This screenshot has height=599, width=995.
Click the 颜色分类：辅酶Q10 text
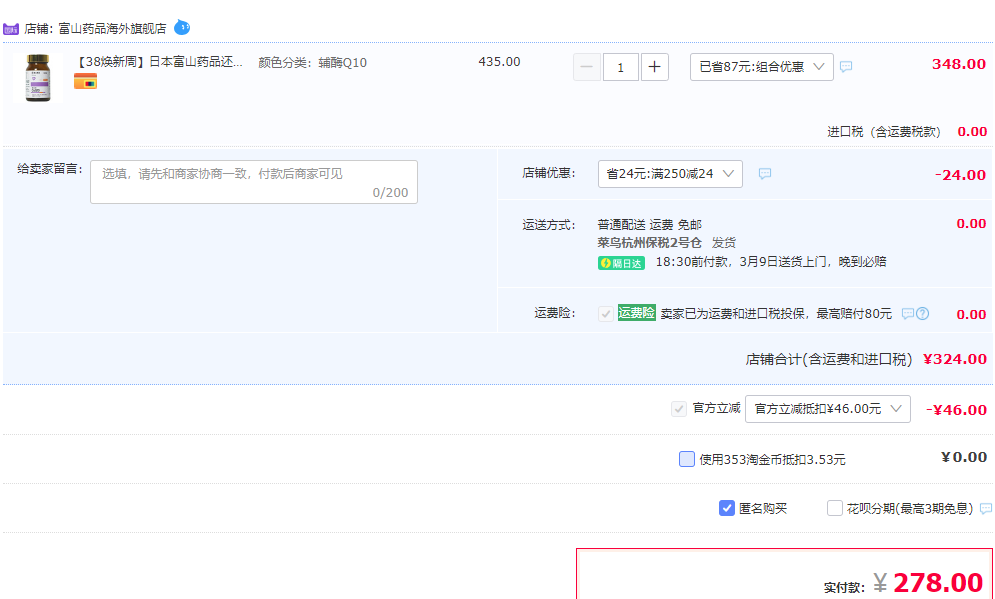click(312, 62)
